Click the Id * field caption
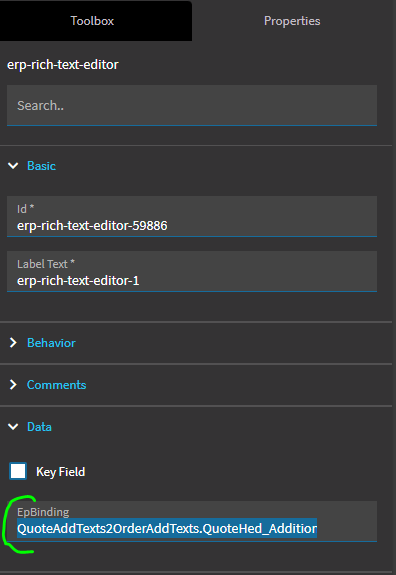 point(26,209)
